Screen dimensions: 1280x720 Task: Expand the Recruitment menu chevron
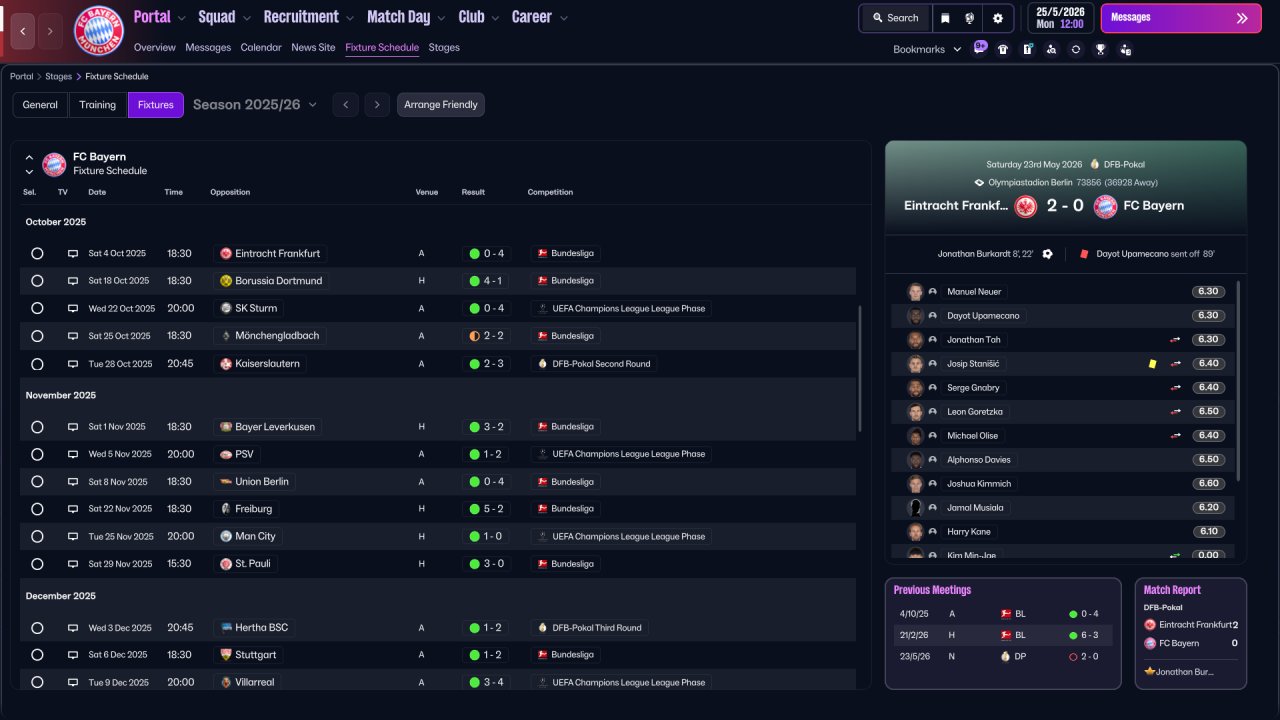pos(349,18)
